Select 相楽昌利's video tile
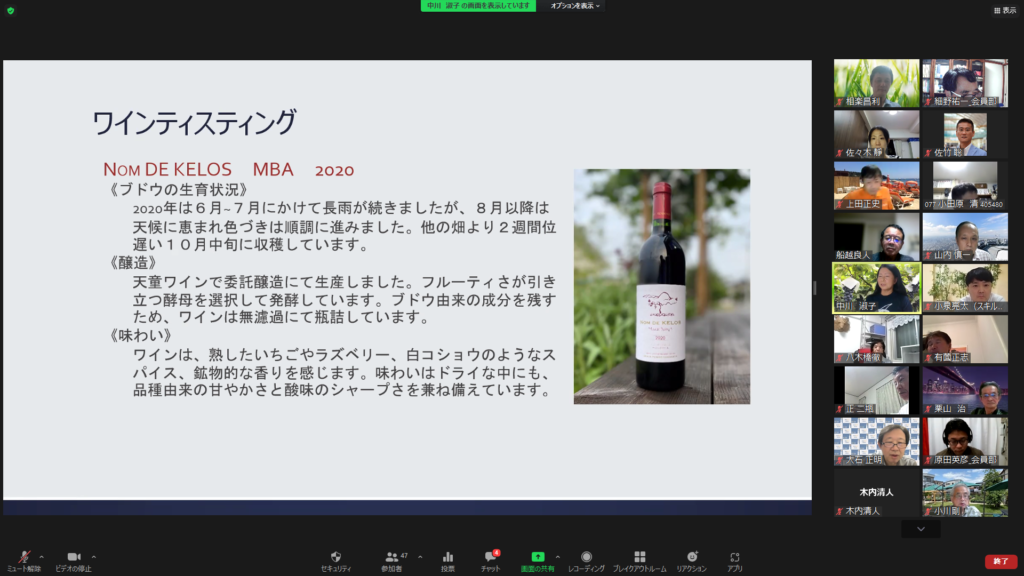Viewport: 1024px width, 576px height. point(876,83)
